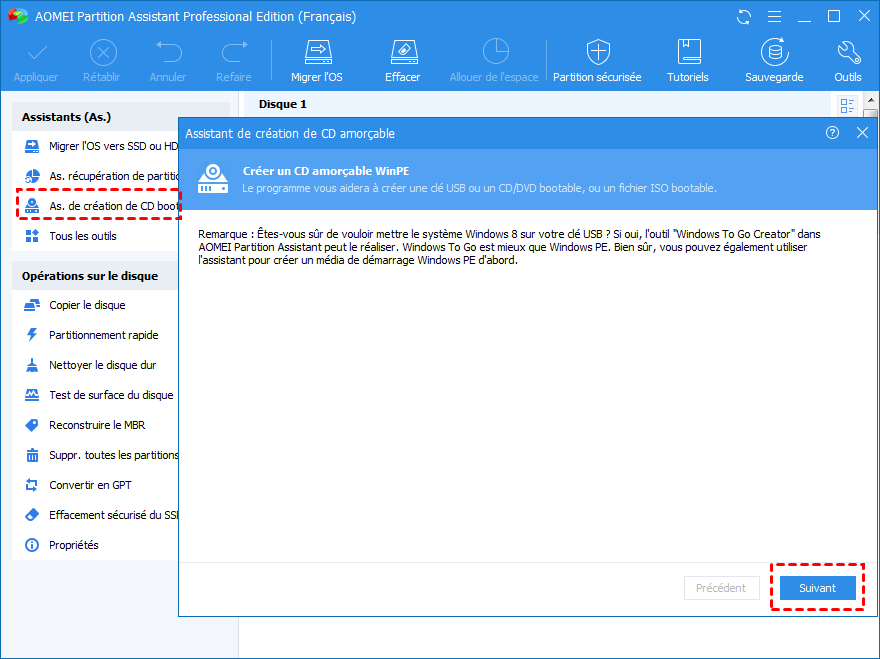The width and height of the screenshot is (880, 659).
Task: Select Migrer l'OS vers SSD ou HDD
Action: point(101,146)
